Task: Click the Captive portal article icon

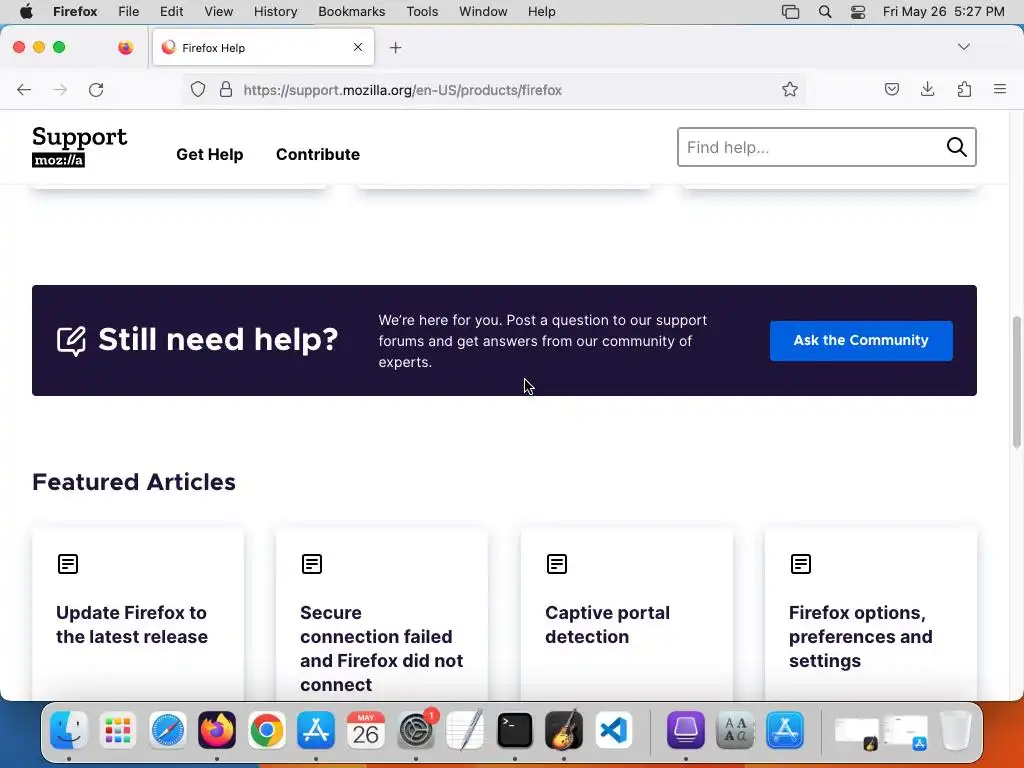Action: tap(556, 564)
